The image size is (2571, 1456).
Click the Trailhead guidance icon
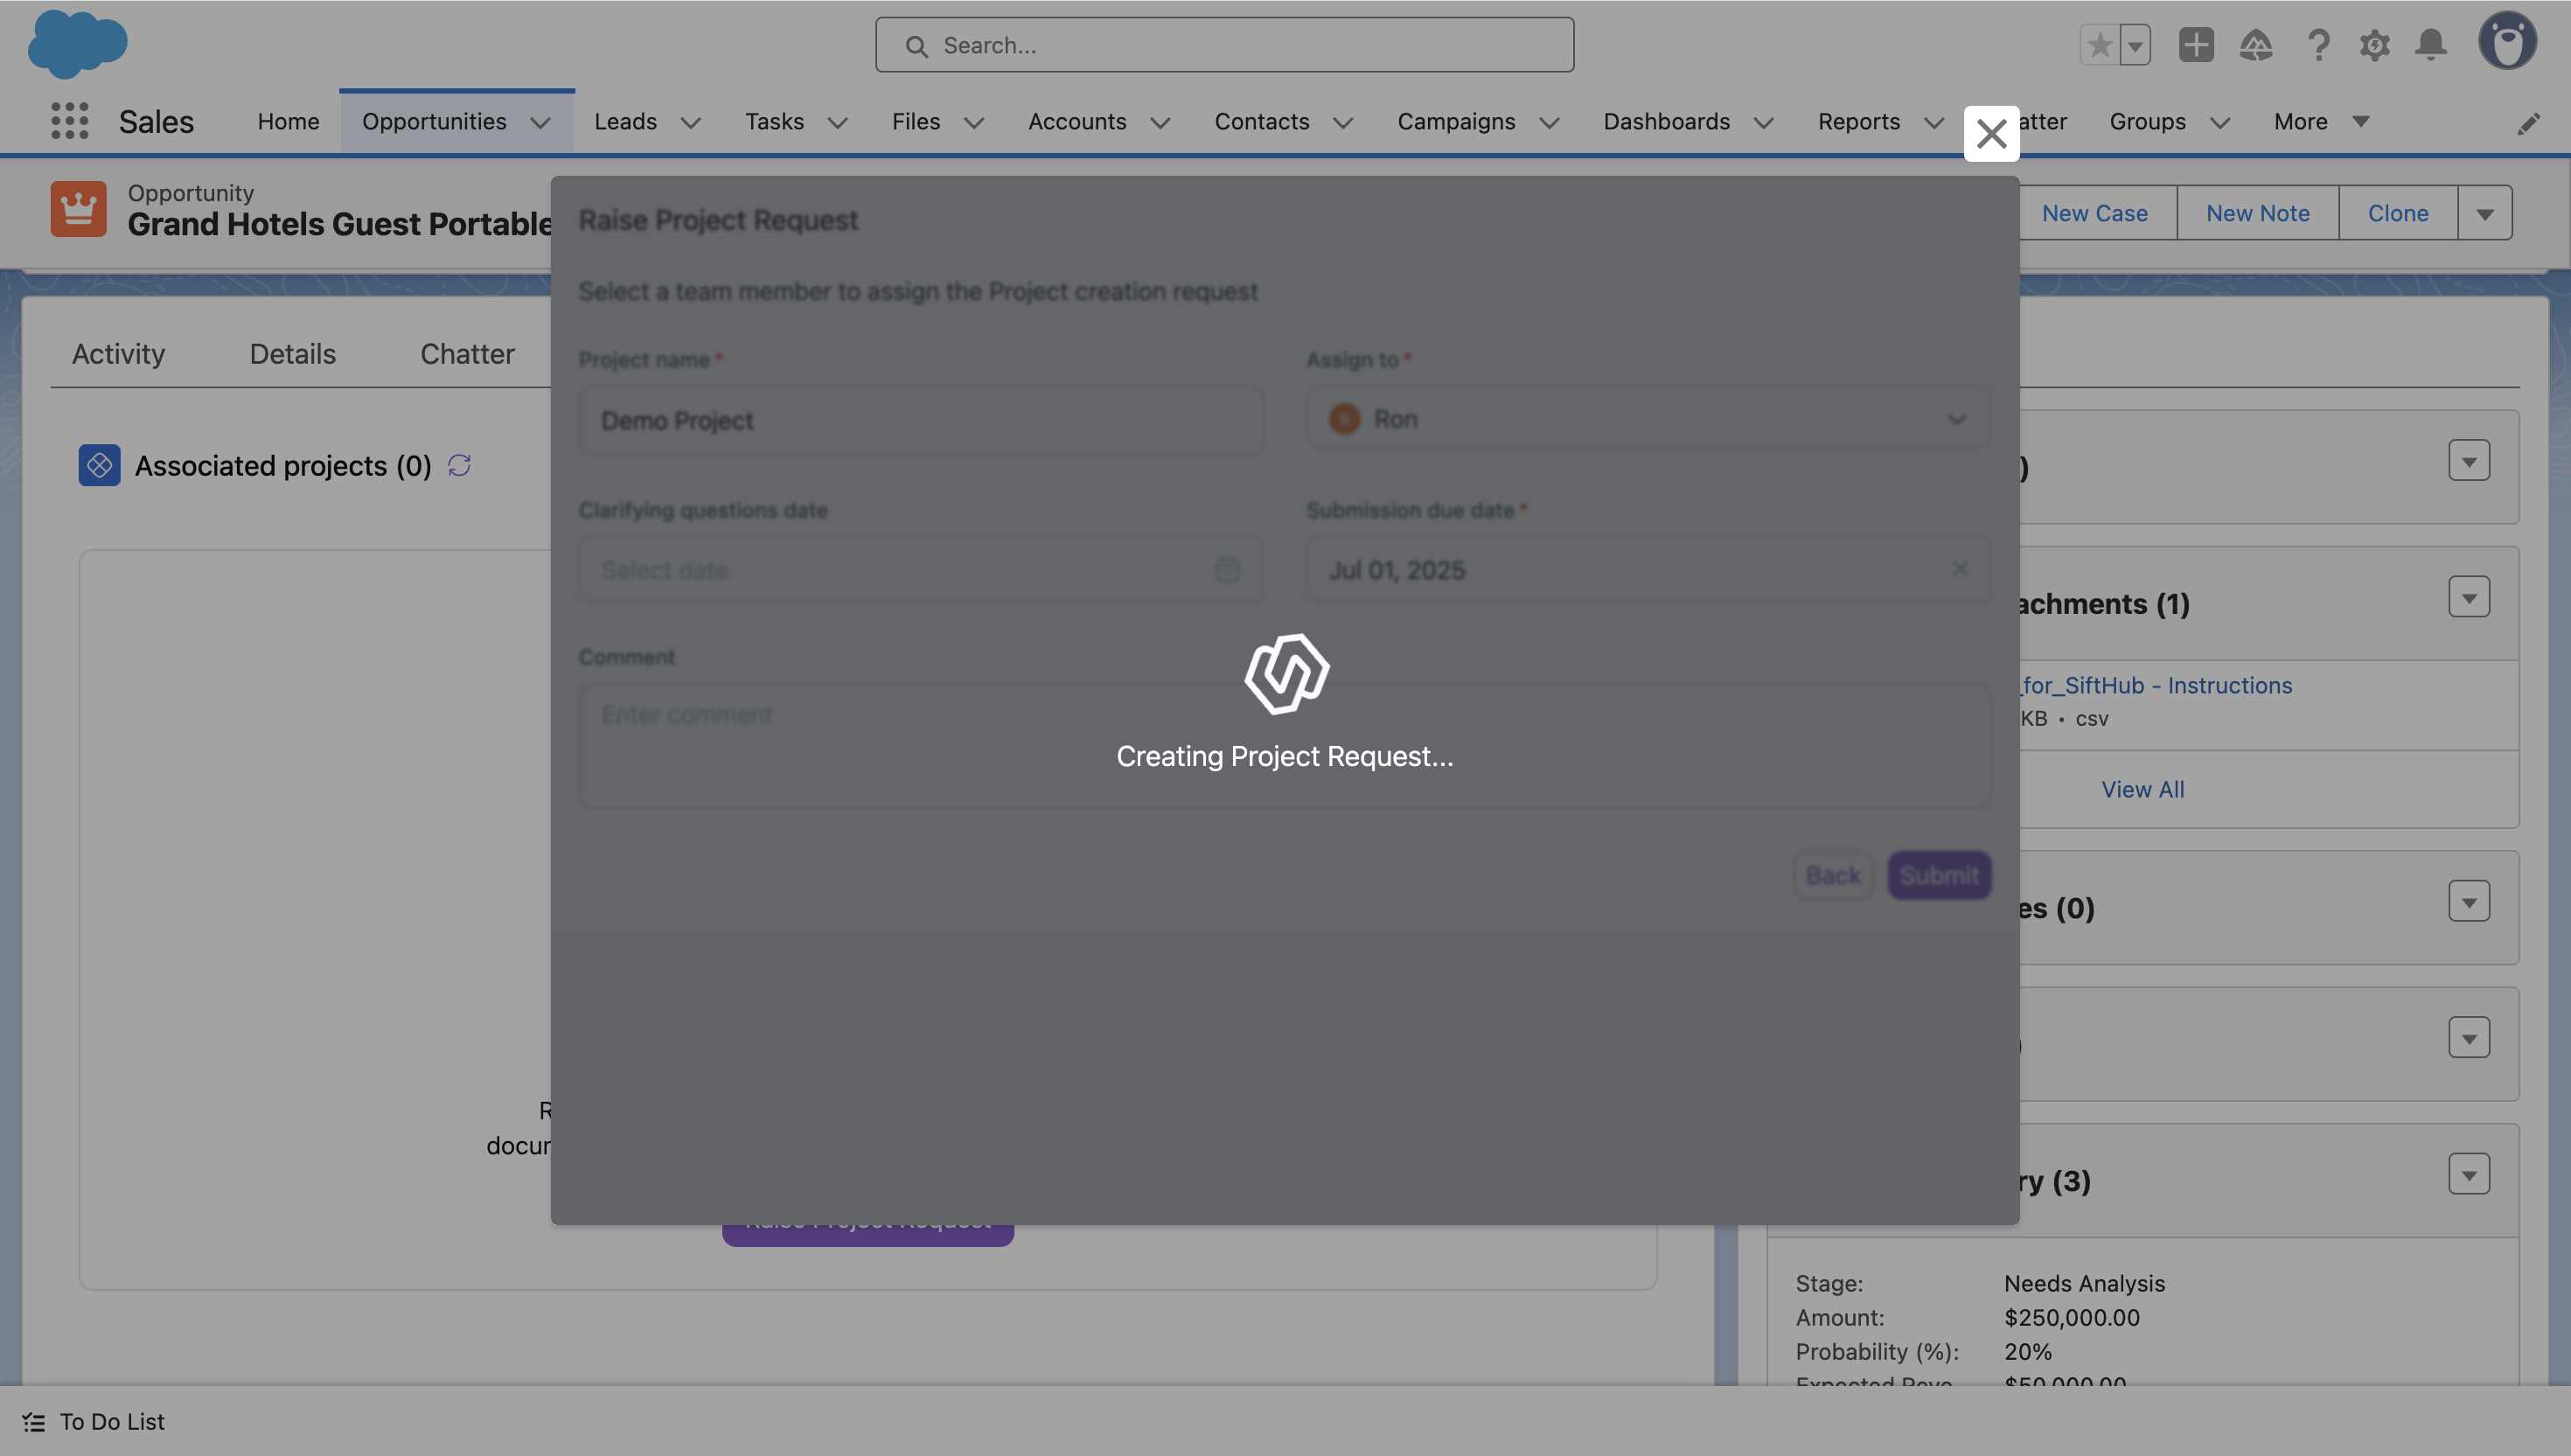[x=2255, y=45]
